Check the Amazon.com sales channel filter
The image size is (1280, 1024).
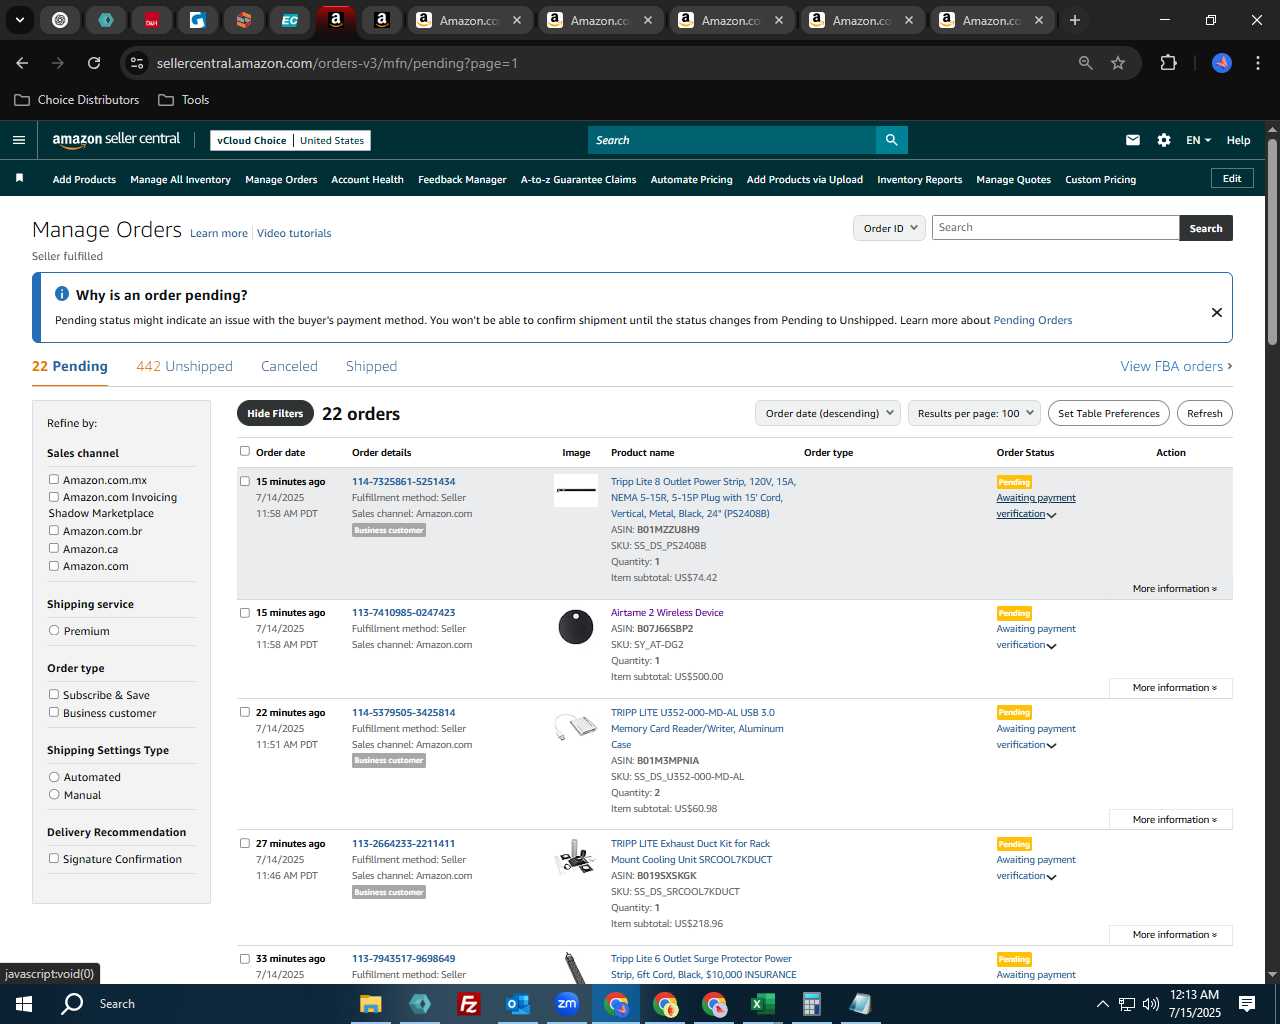[54, 566]
